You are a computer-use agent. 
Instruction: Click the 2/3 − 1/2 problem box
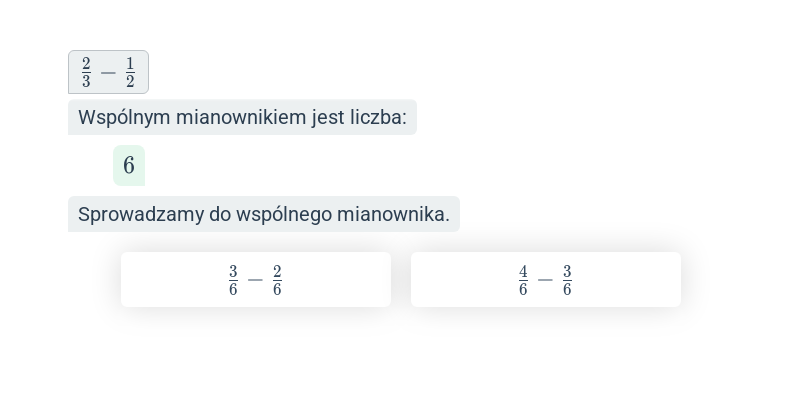(108, 72)
